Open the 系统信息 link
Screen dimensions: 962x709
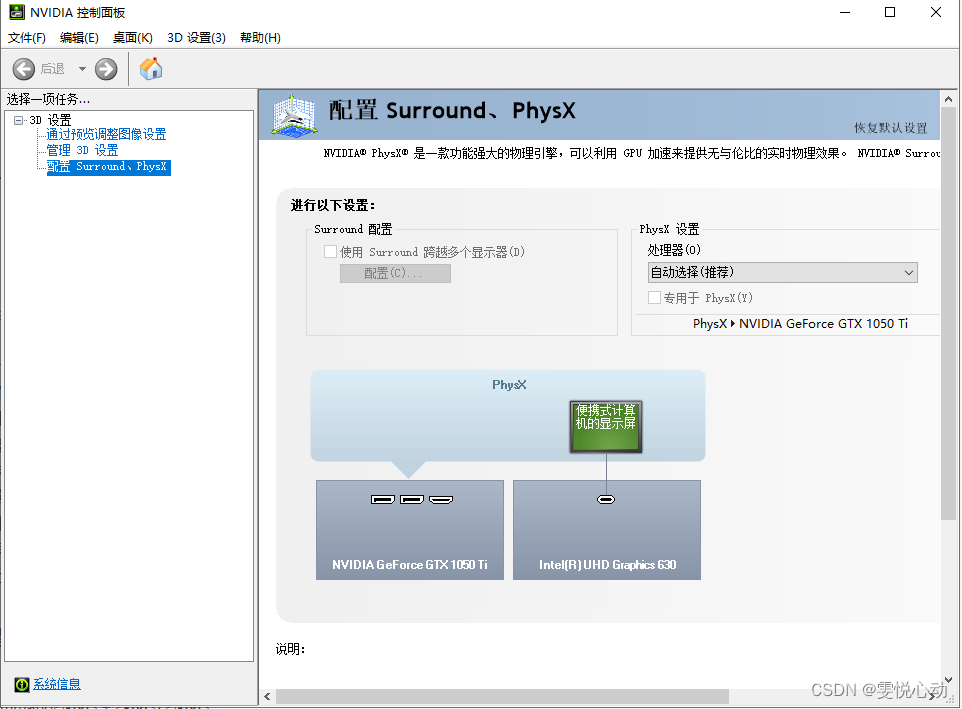[x=56, y=684]
